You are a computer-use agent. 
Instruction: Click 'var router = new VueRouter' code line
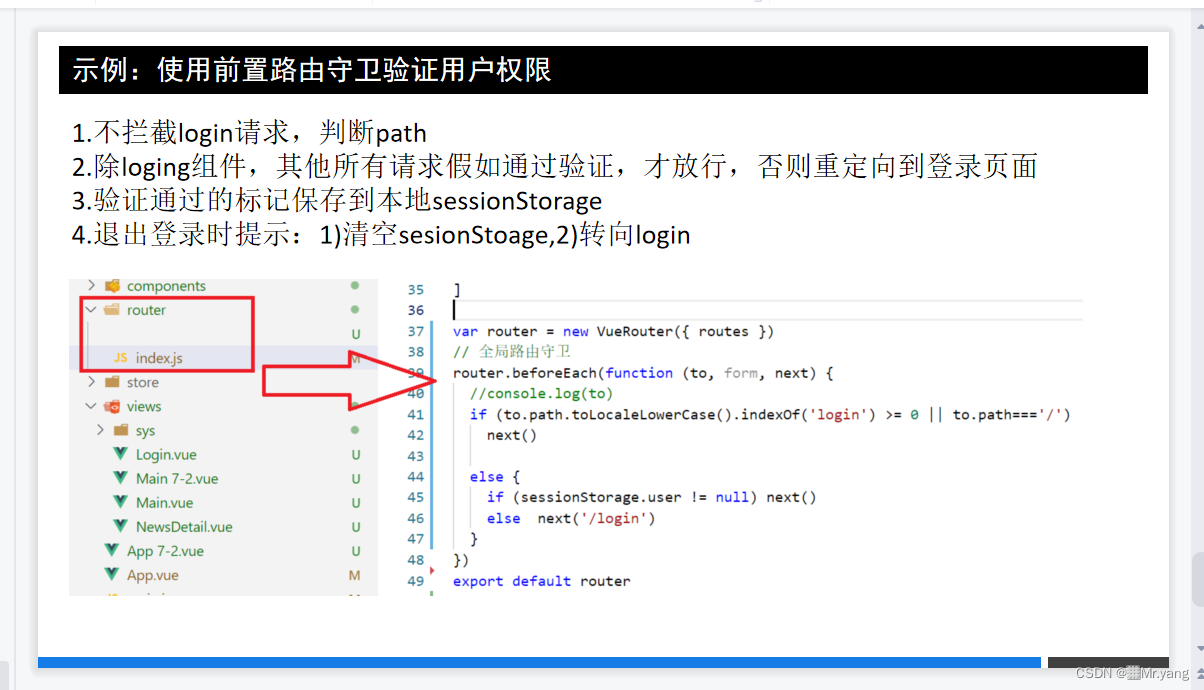click(x=613, y=331)
